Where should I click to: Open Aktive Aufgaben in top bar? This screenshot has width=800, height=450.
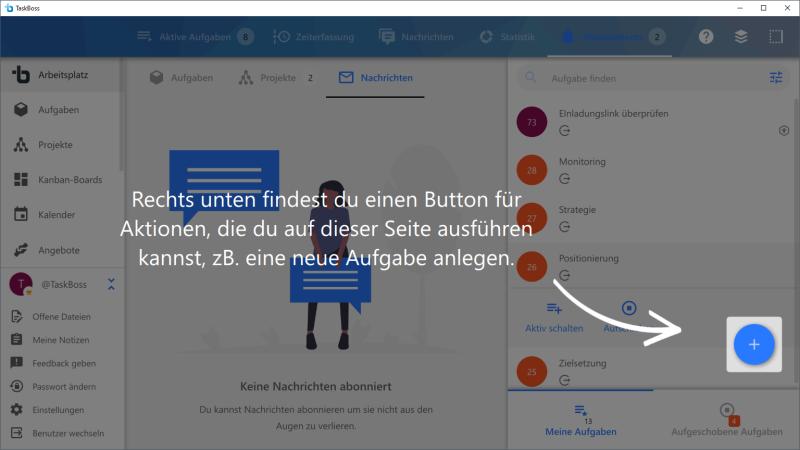pyautogui.click(x=195, y=37)
